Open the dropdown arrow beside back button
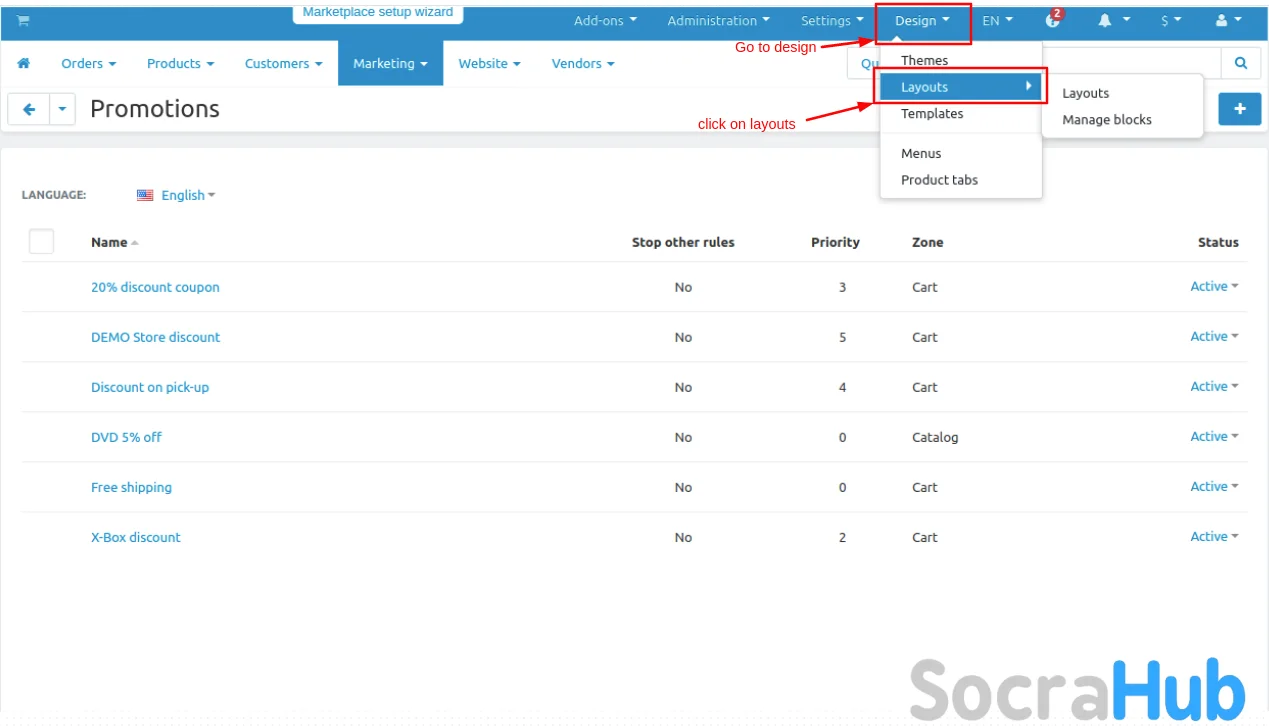This screenshot has width=1269, height=726. tap(63, 109)
